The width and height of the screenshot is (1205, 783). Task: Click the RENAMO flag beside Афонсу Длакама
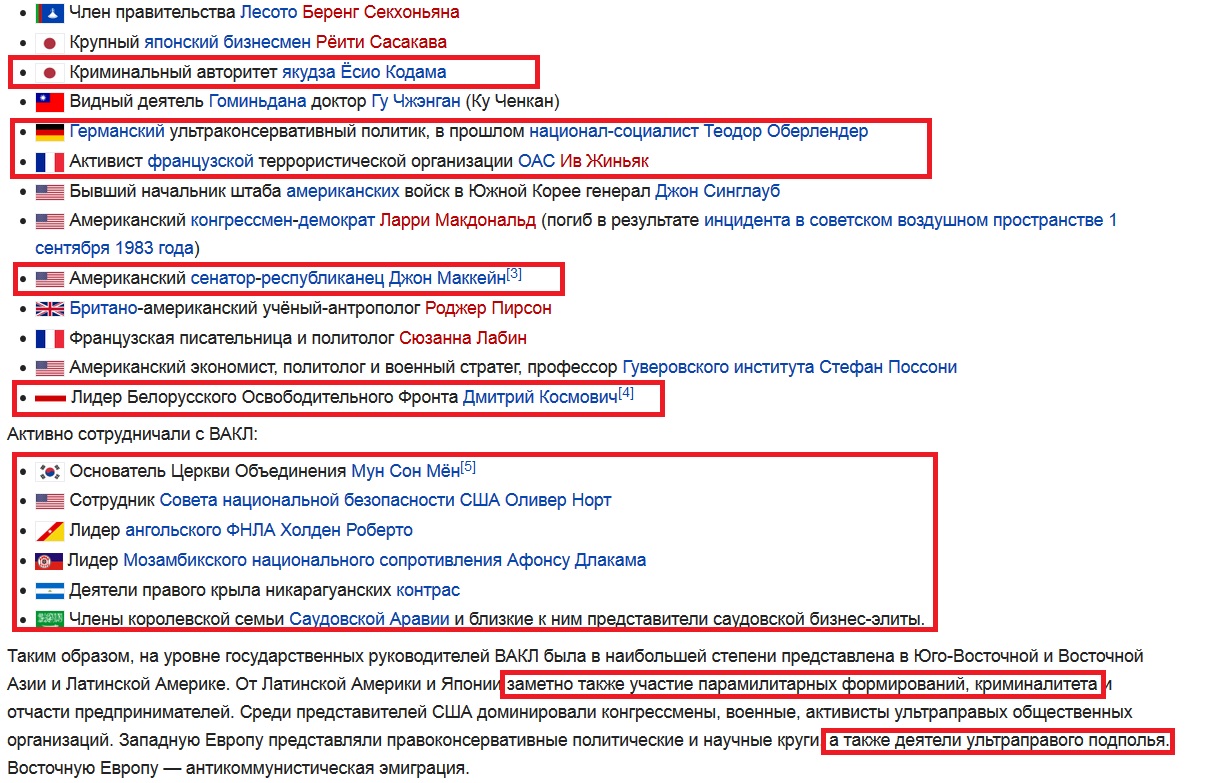(49, 560)
